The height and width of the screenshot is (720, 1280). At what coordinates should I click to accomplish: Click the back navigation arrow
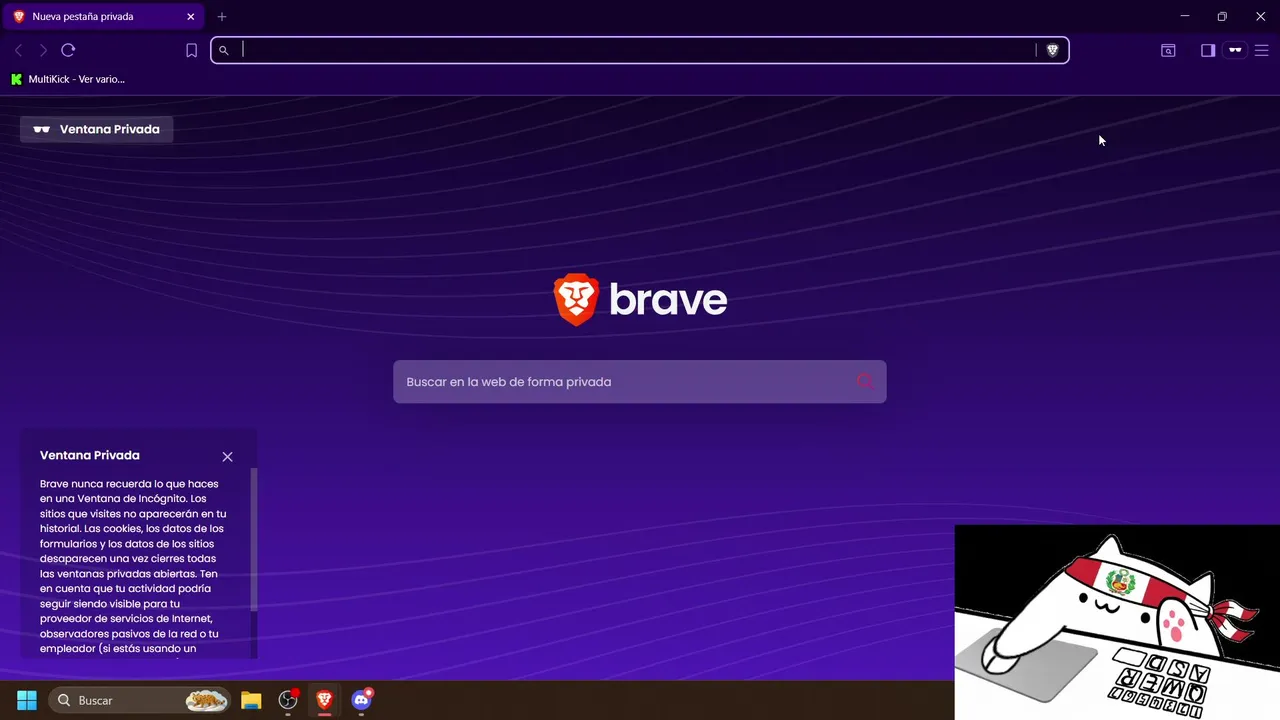click(18, 50)
